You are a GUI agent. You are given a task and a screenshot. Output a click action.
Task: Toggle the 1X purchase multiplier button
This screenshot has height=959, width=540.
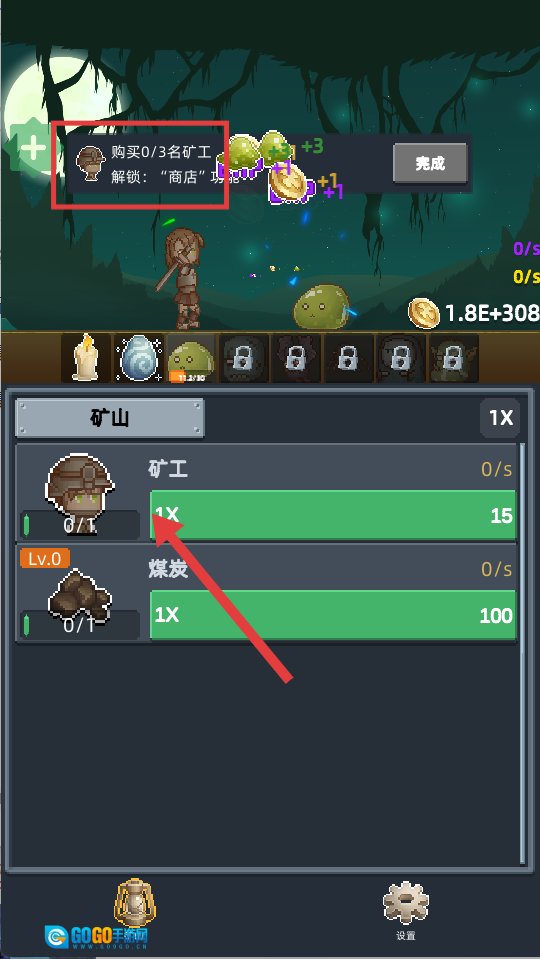(x=500, y=418)
